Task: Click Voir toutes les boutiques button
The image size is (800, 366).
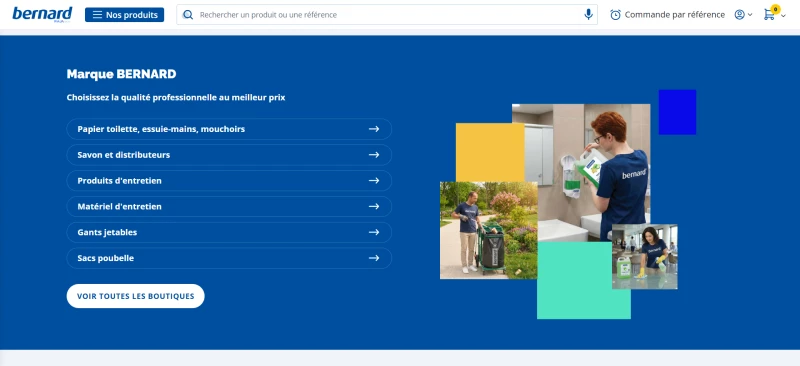Action: (135, 296)
